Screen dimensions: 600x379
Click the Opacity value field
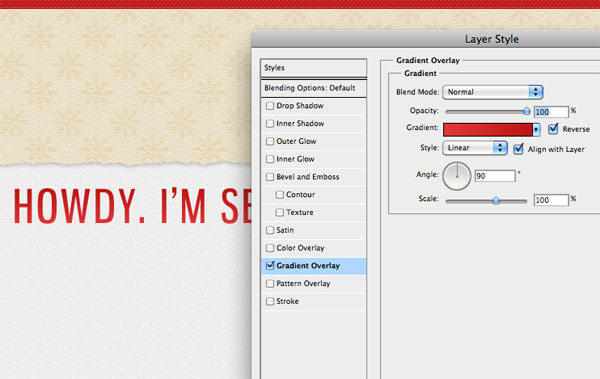point(551,112)
